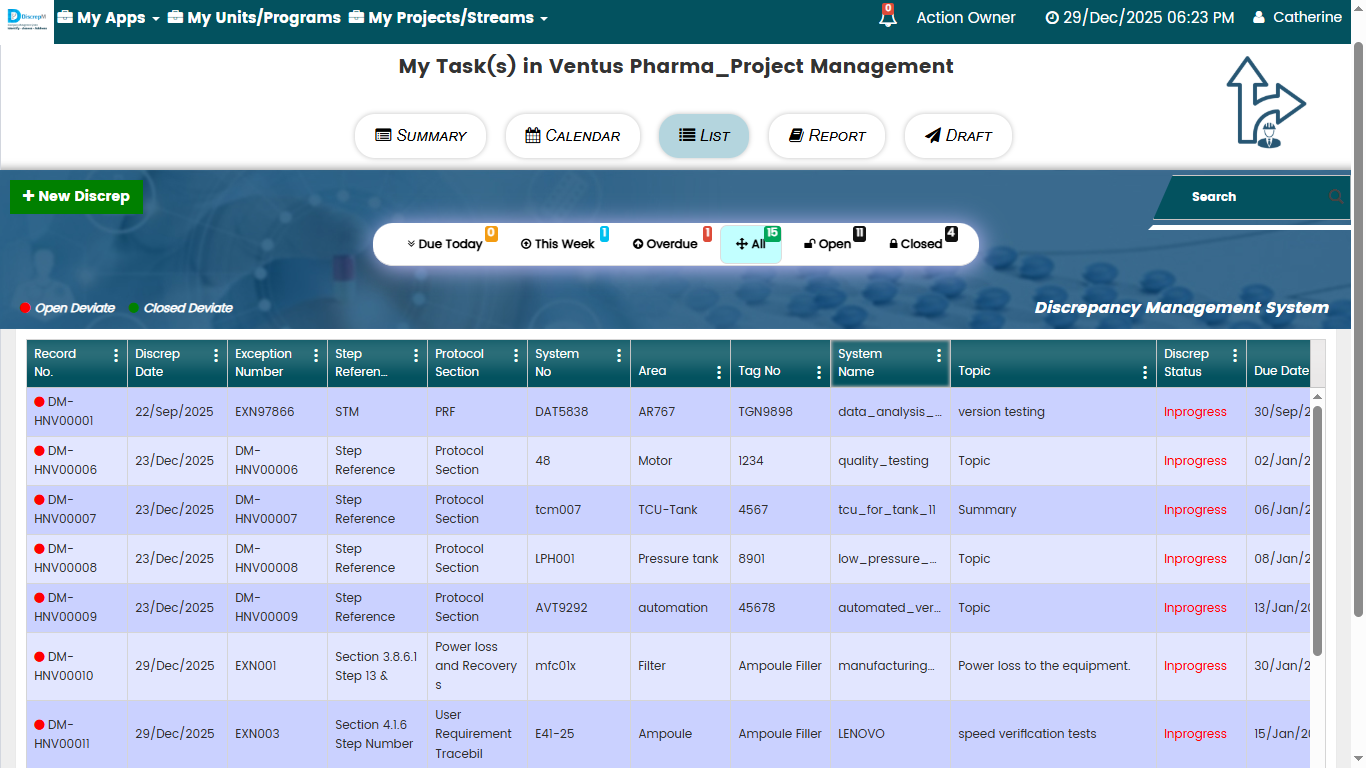The height and width of the screenshot is (768, 1366).
Task: Open My Units/Programs link
Action: (254, 18)
